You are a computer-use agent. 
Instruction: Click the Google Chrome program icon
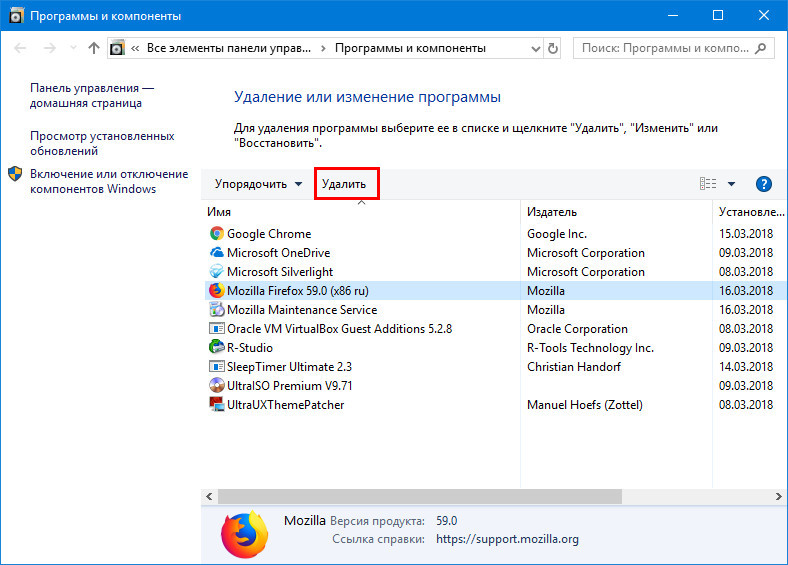(x=217, y=233)
